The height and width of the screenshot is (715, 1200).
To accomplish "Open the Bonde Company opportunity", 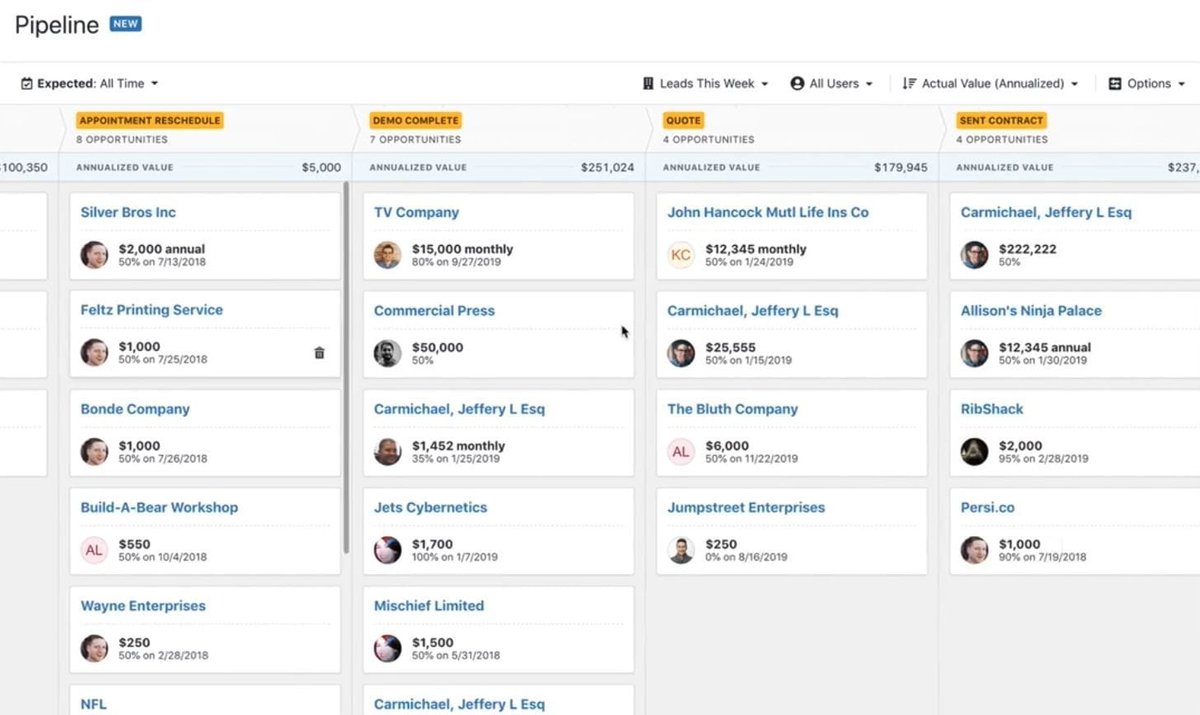I will 135,409.
